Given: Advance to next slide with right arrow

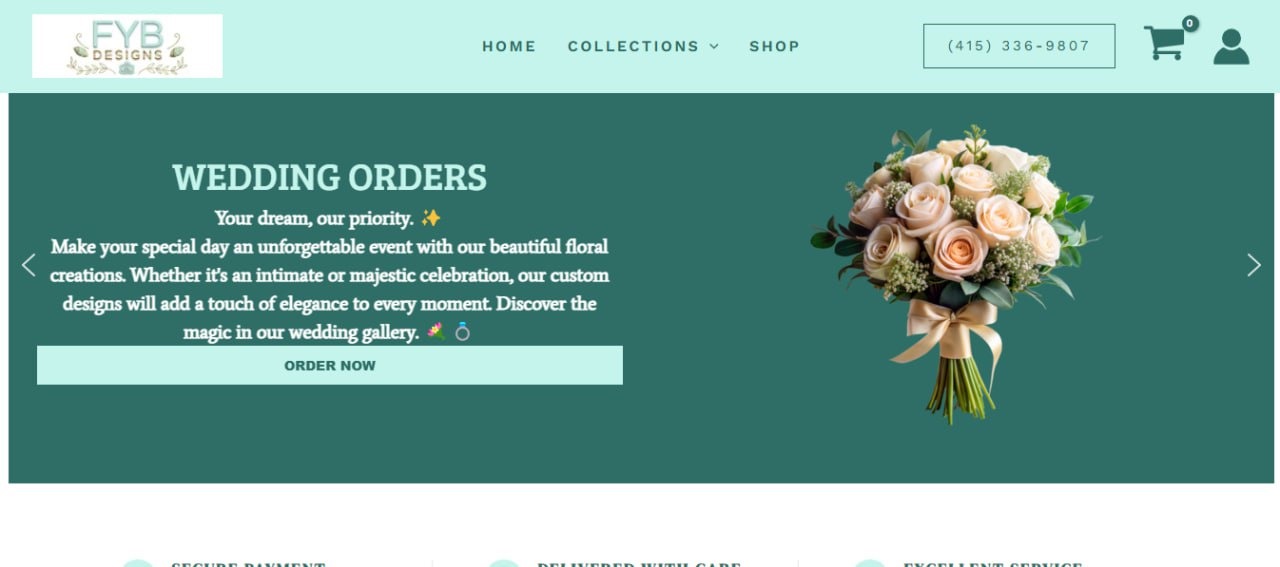Looking at the screenshot, I should coord(1253,265).
